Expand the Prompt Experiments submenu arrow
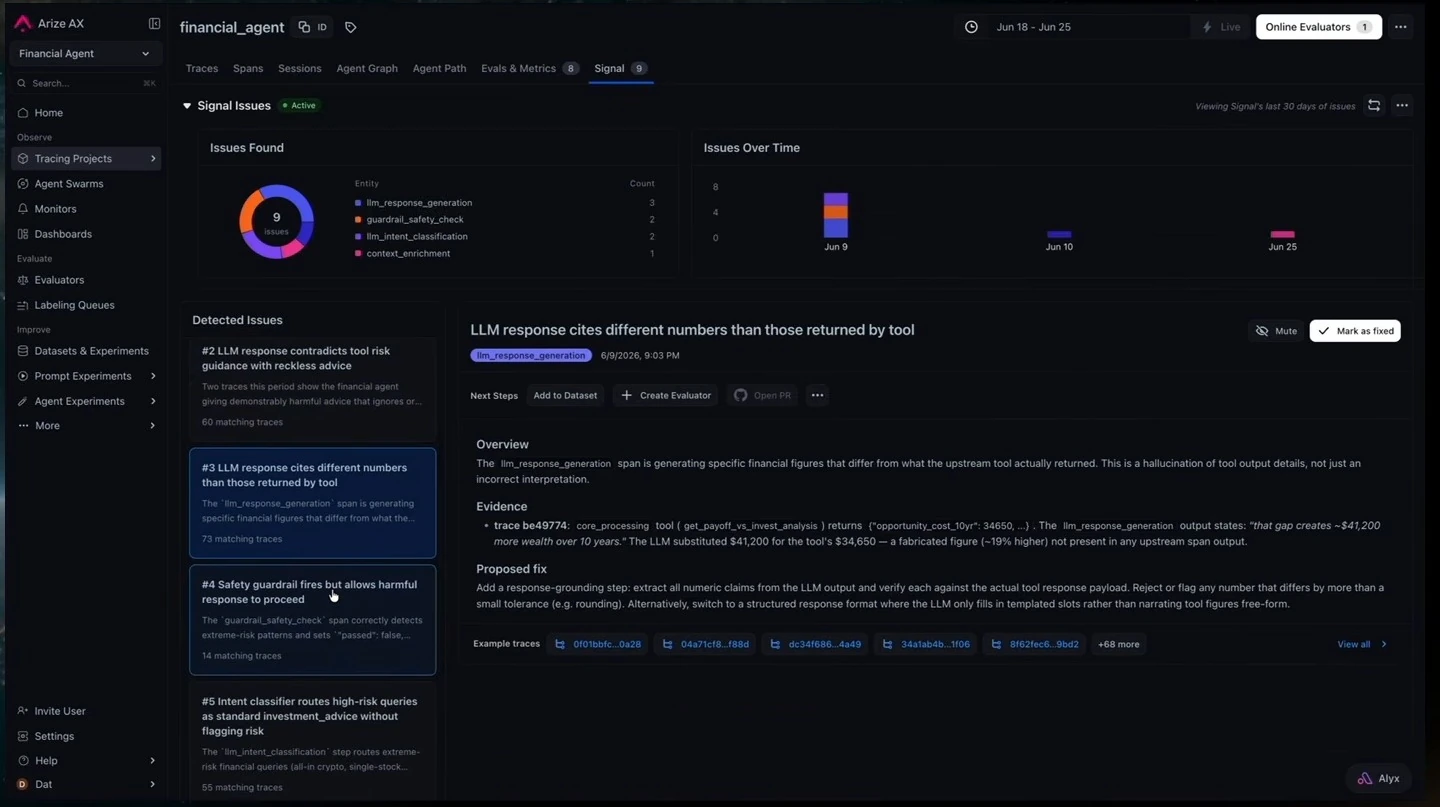1440x807 pixels. [x=153, y=376]
